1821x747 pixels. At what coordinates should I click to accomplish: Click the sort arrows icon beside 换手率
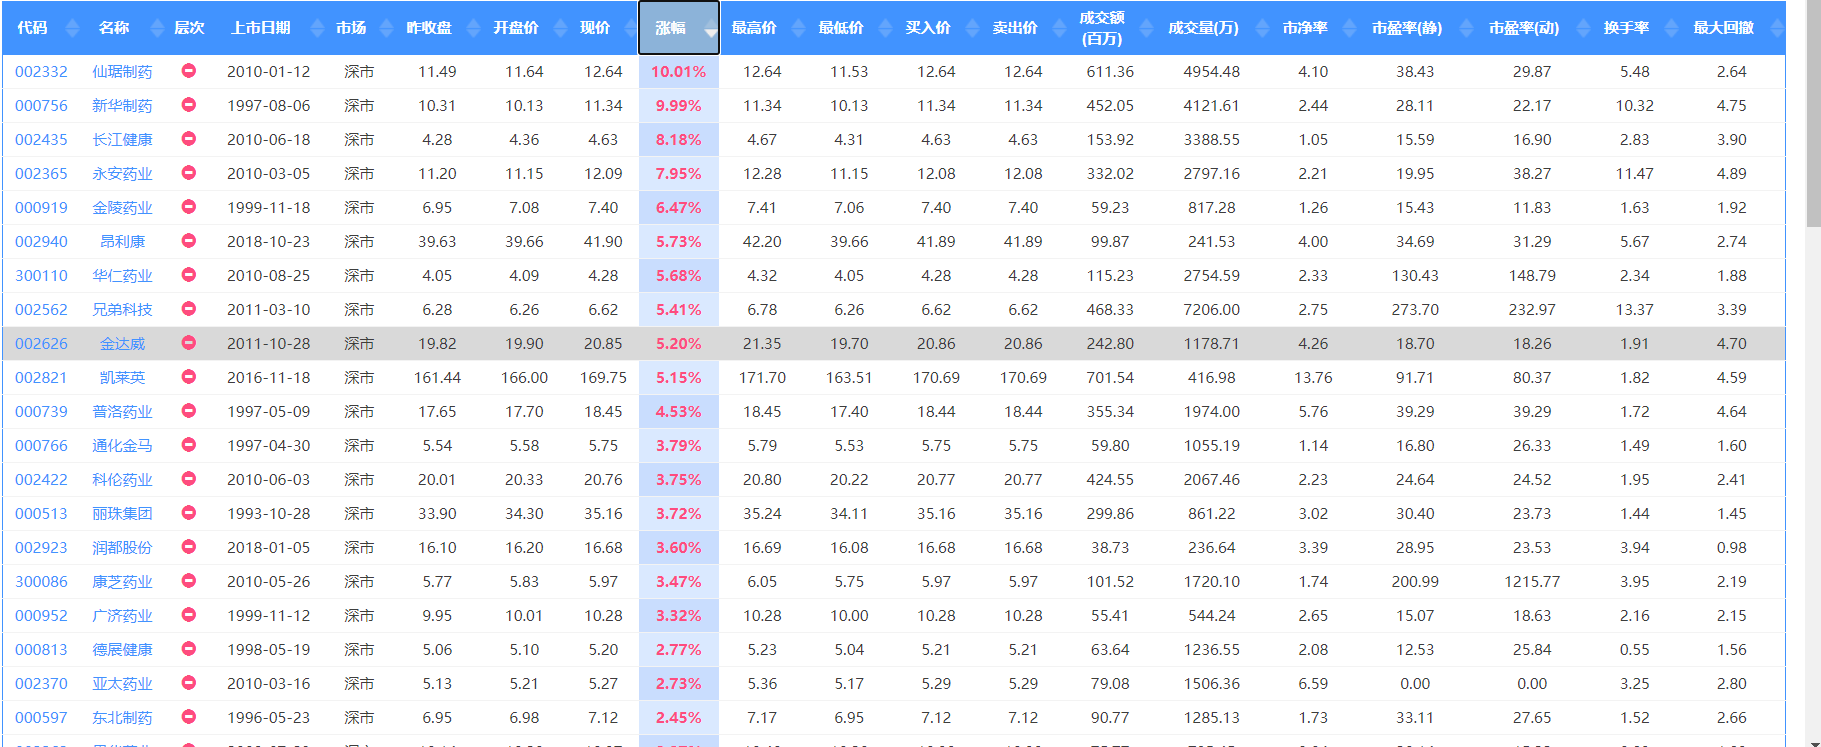1672,28
